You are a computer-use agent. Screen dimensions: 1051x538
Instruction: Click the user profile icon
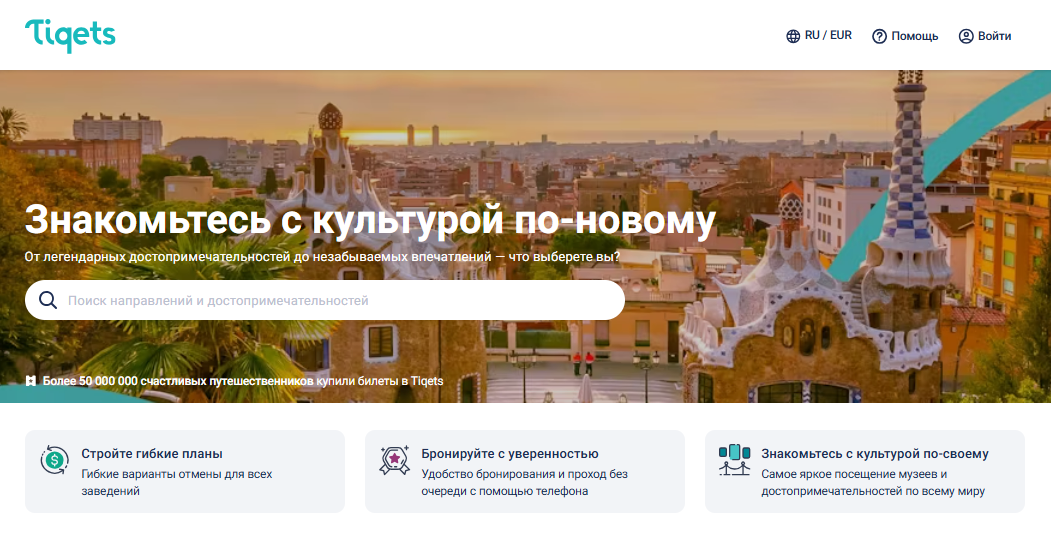pyautogui.click(x=966, y=36)
